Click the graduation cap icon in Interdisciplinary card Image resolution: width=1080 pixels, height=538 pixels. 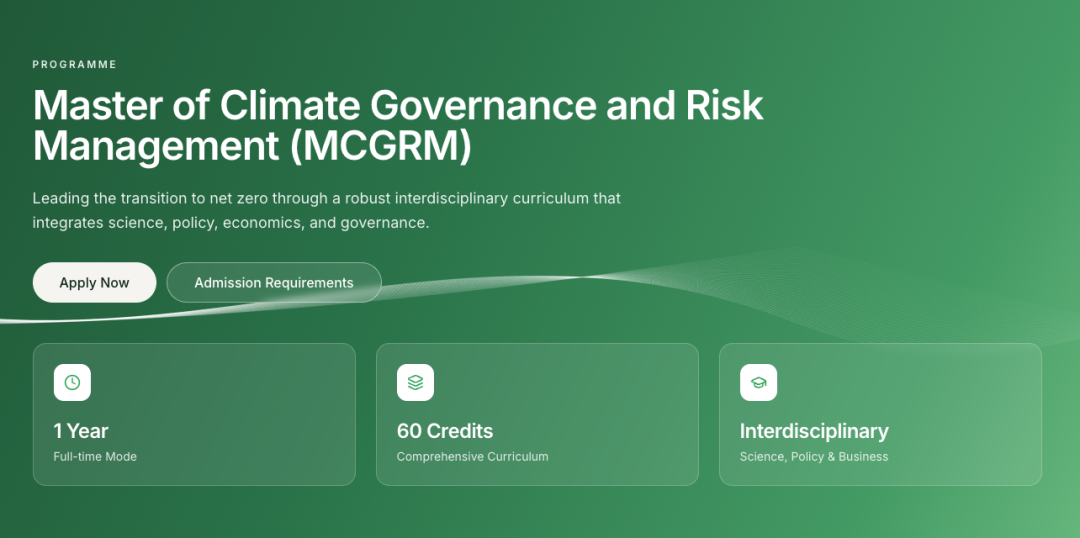tap(758, 382)
